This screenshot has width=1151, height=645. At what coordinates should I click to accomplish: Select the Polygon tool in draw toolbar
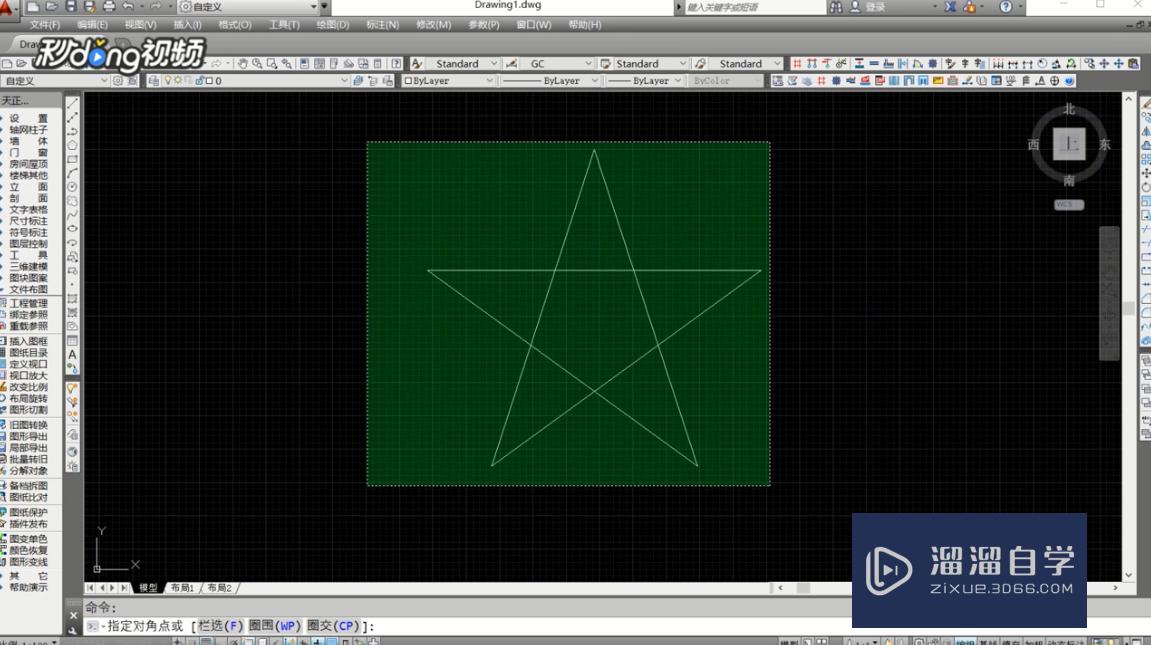pos(73,145)
